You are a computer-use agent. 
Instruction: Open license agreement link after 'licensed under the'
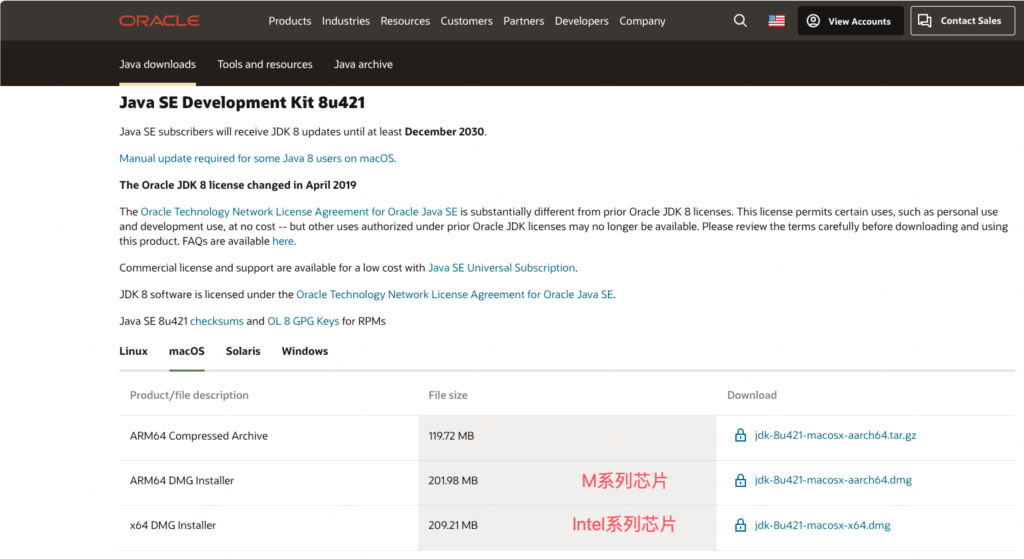pyautogui.click(x=455, y=295)
